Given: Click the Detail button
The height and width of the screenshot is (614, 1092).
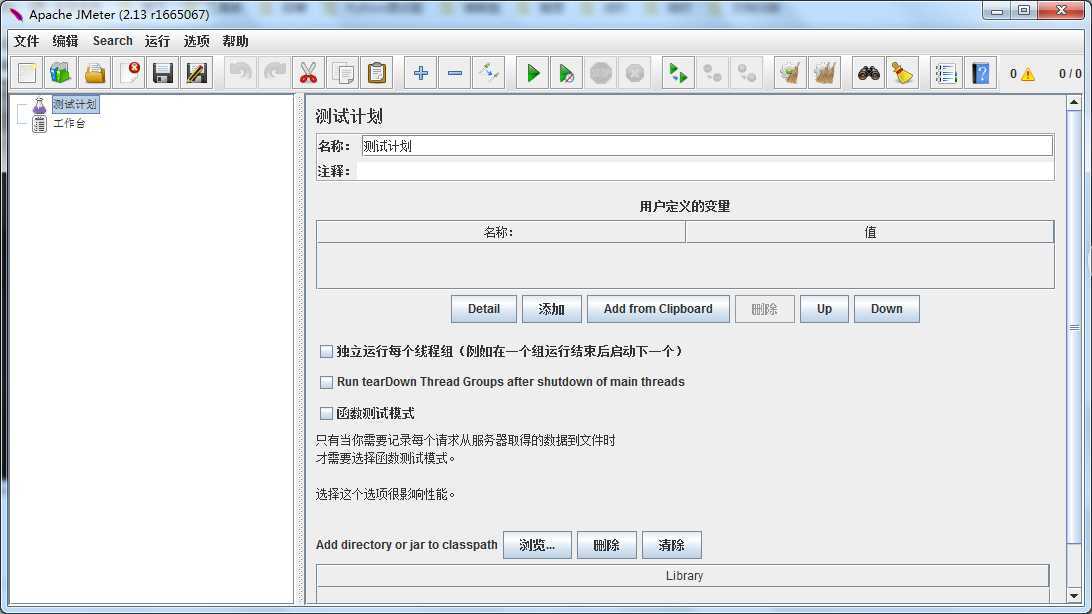Looking at the screenshot, I should [484, 309].
